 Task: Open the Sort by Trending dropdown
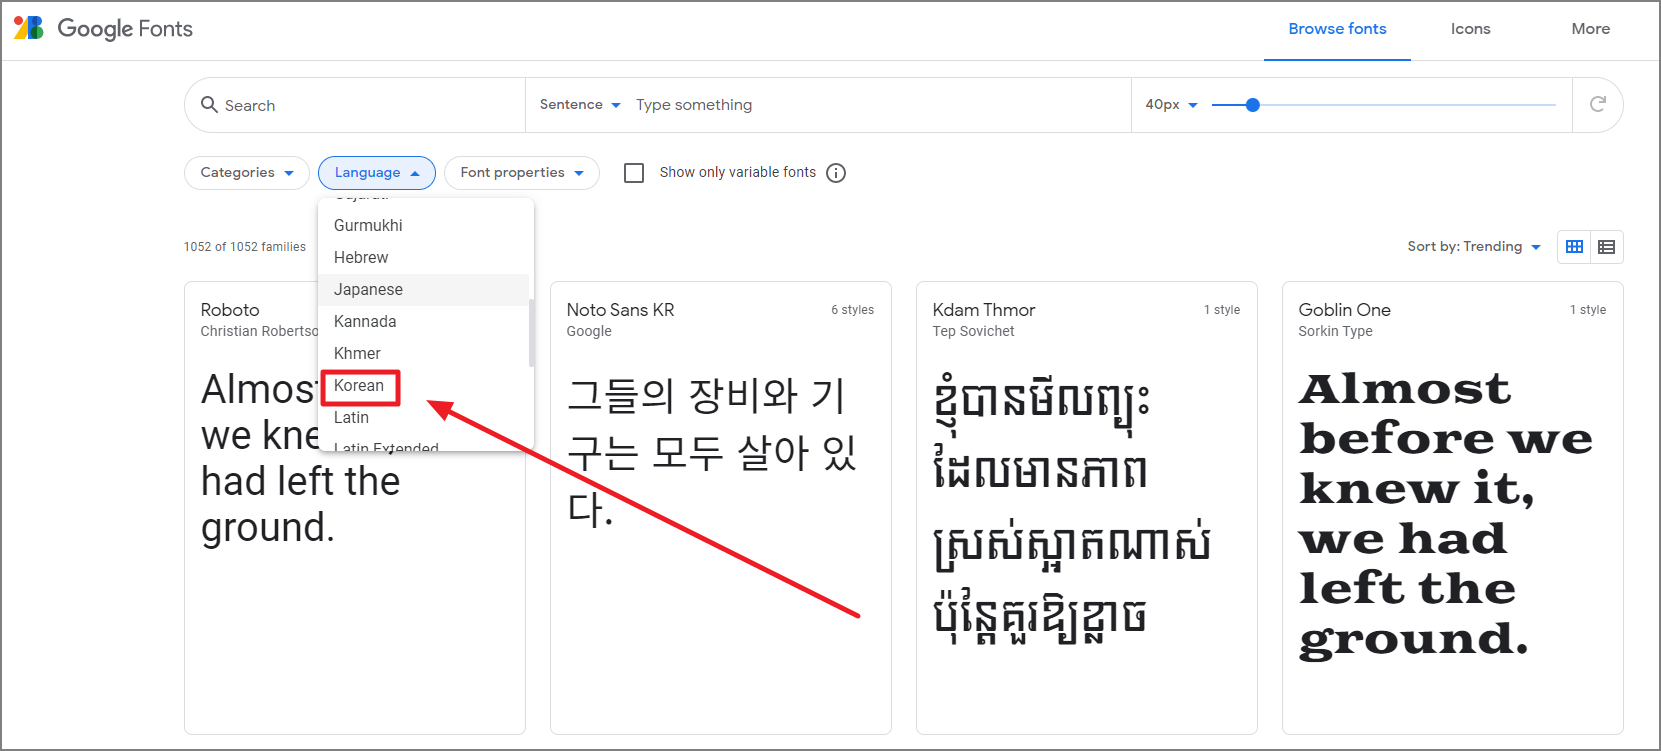(1474, 247)
